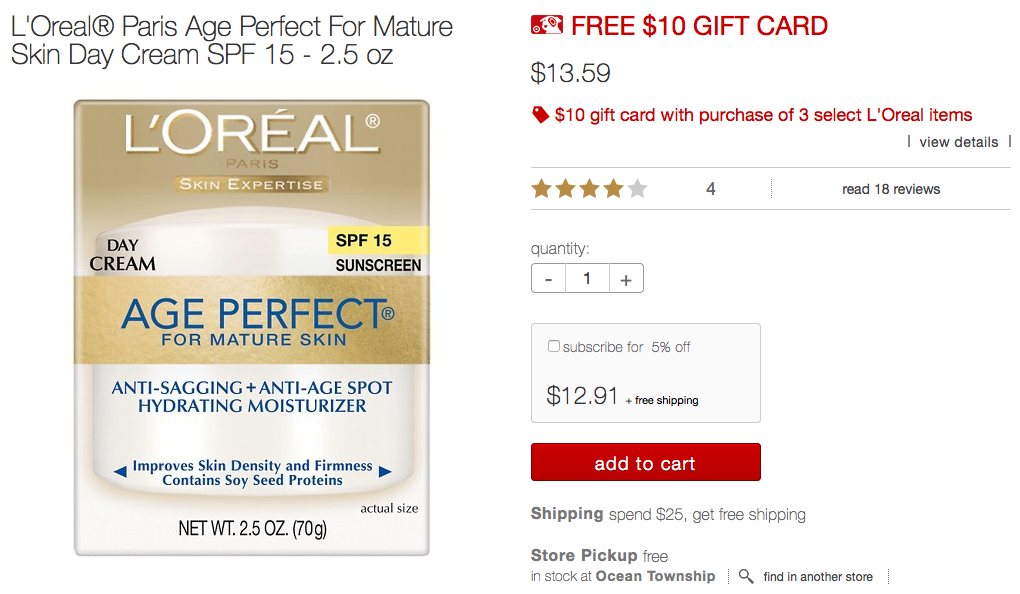Screen dimensions: 1020x594
Task: Increase quantity using the plus stepper
Action: point(626,278)
